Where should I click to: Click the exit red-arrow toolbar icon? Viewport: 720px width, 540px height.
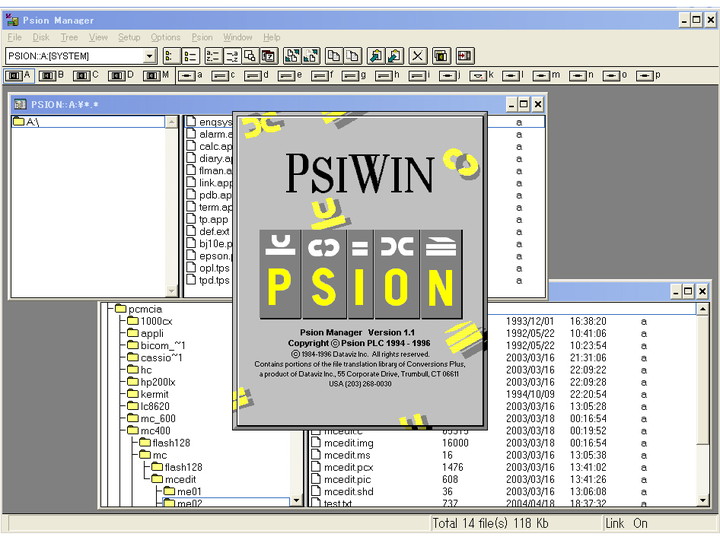pyautogui.click(x=465, y=56)
